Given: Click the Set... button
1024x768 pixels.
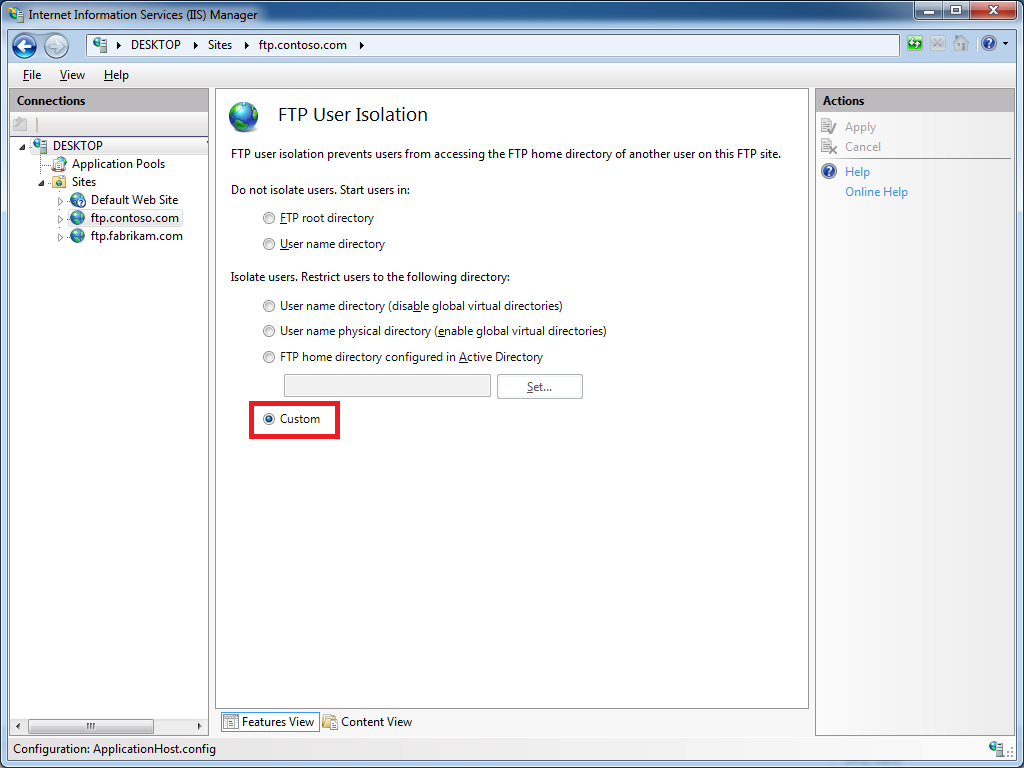Looking at the screenshot, I should pyautogui.click(x=539, y=387).
